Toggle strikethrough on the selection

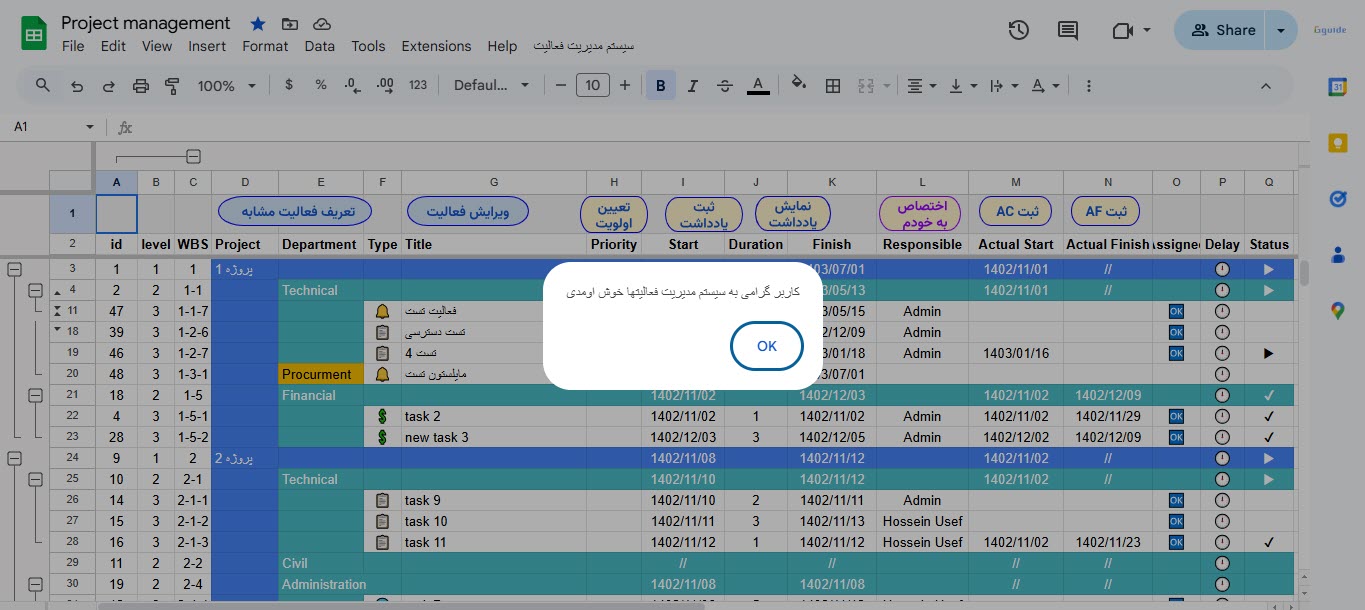click(725, 85)
